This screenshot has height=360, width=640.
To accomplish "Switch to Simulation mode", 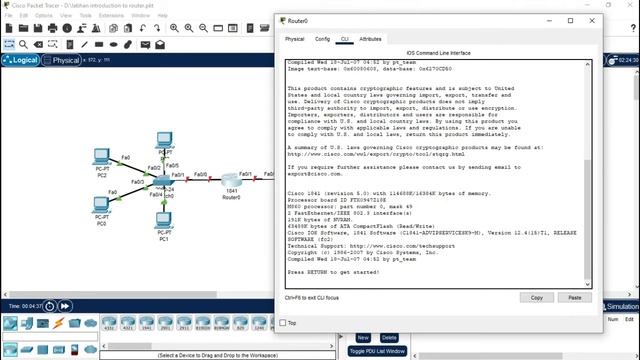I will tap(620, 307).
